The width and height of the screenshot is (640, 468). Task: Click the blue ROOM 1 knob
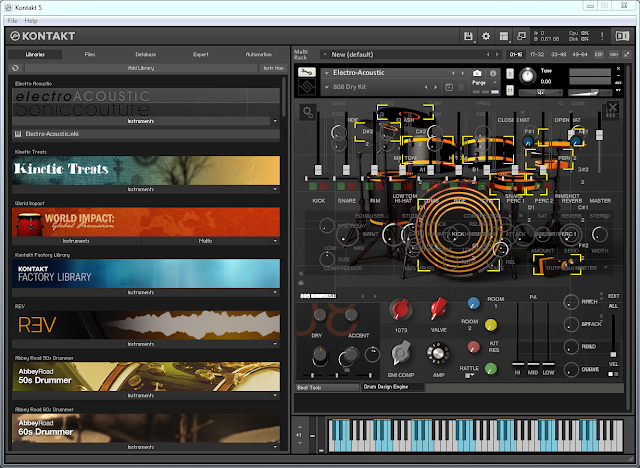(473, 303)
